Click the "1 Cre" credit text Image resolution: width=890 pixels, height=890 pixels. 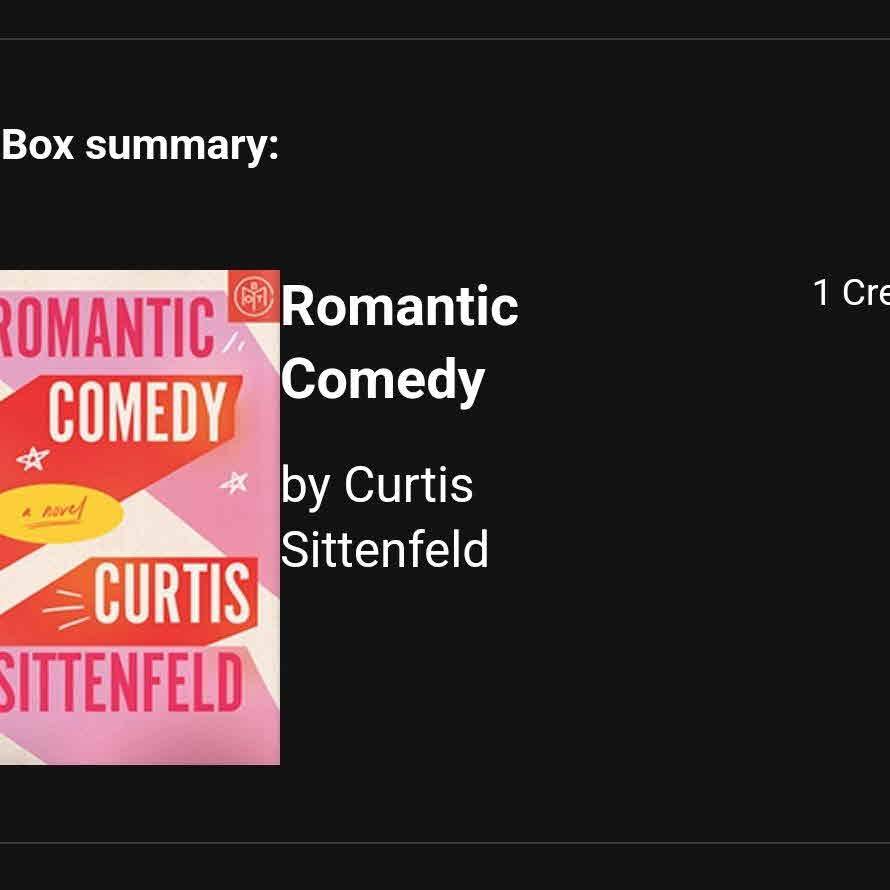pyautogui.click(x=850, y=293)
